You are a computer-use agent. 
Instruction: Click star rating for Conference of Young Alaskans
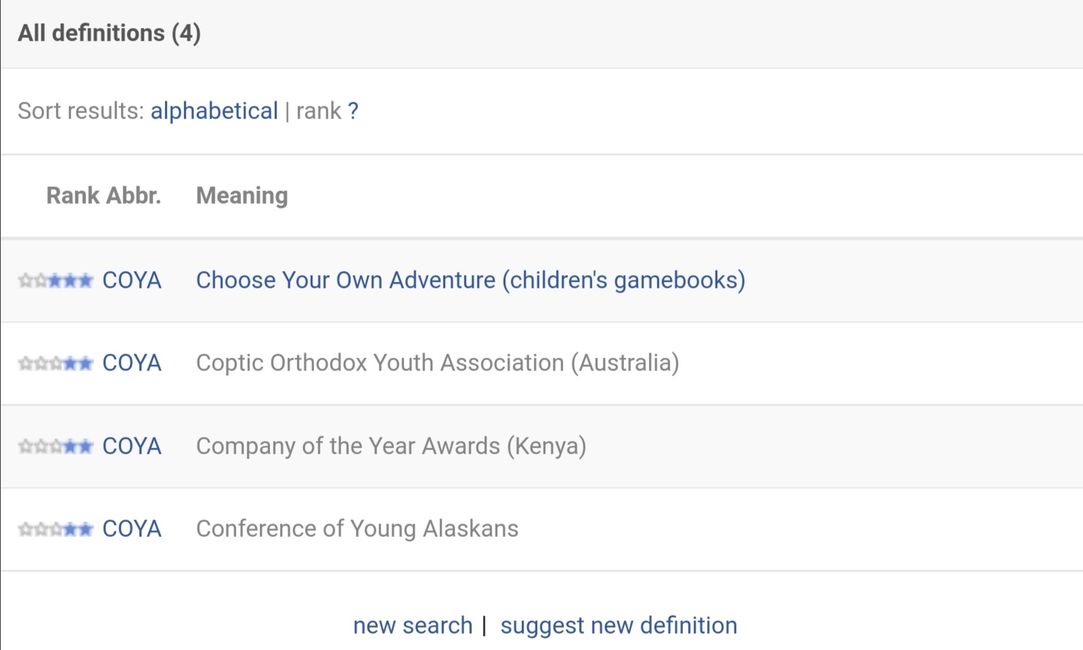[x=56, y=529]
